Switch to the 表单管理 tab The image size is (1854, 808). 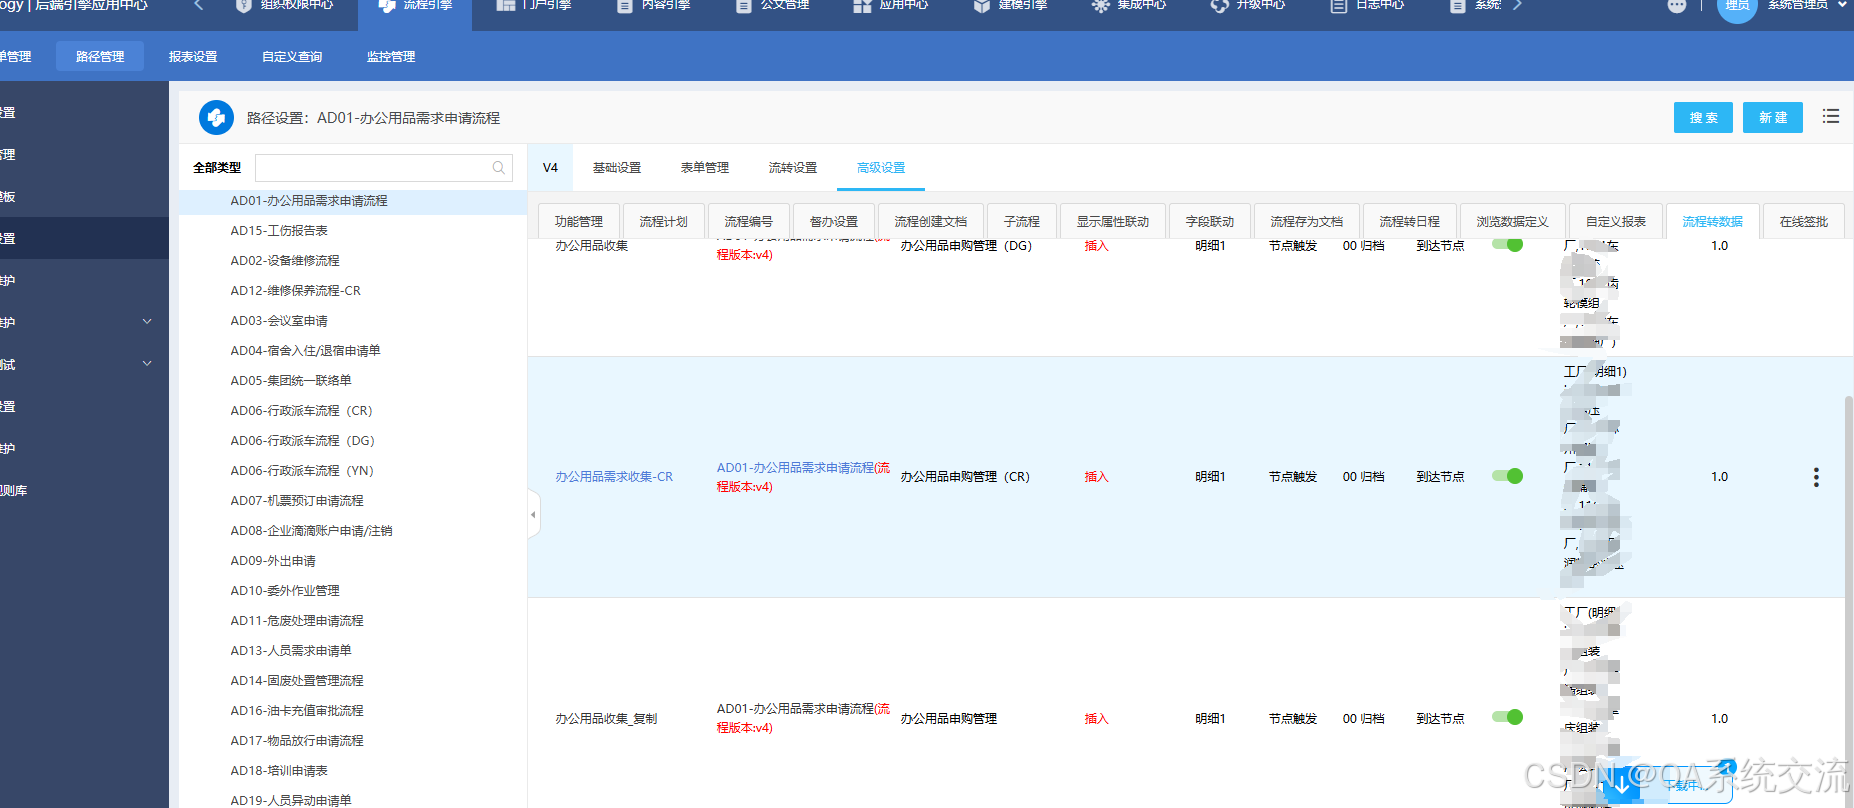(x=705, y=167)
